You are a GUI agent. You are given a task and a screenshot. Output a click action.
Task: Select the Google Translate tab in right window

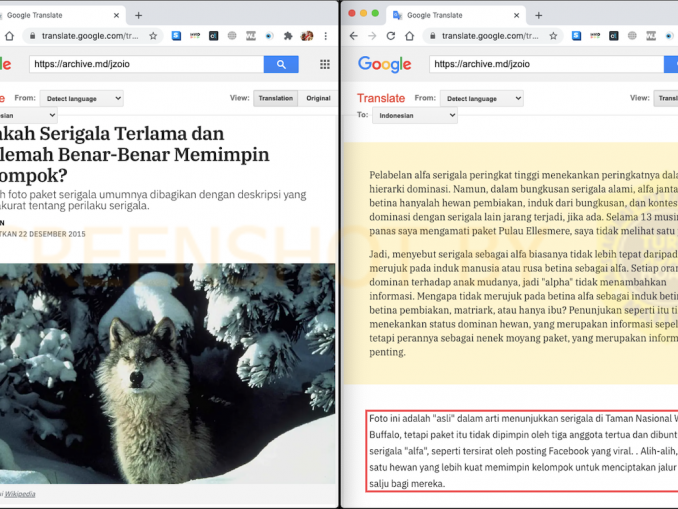point(455,16)
